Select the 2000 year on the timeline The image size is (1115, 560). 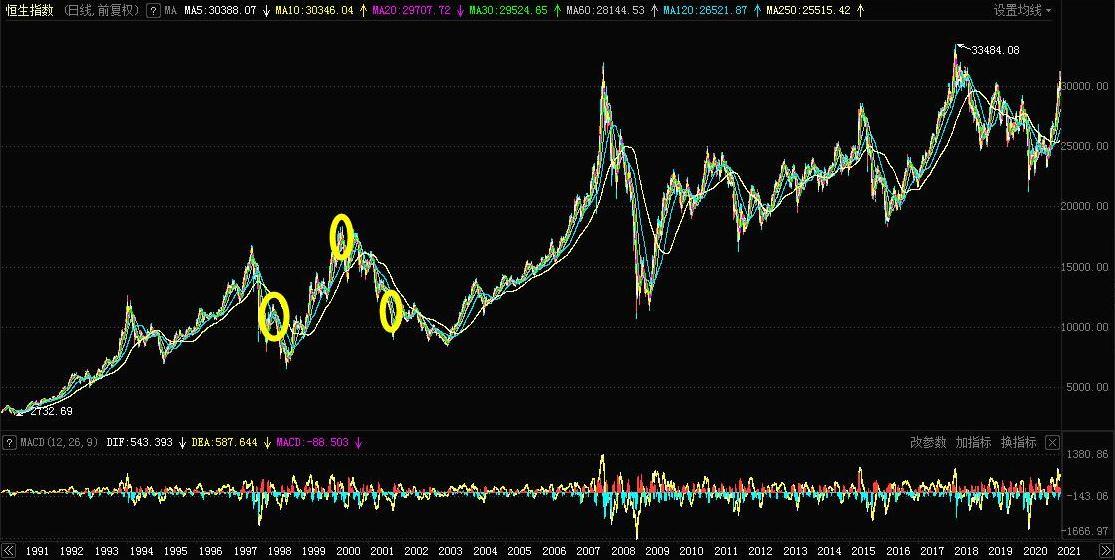point(348,551)
